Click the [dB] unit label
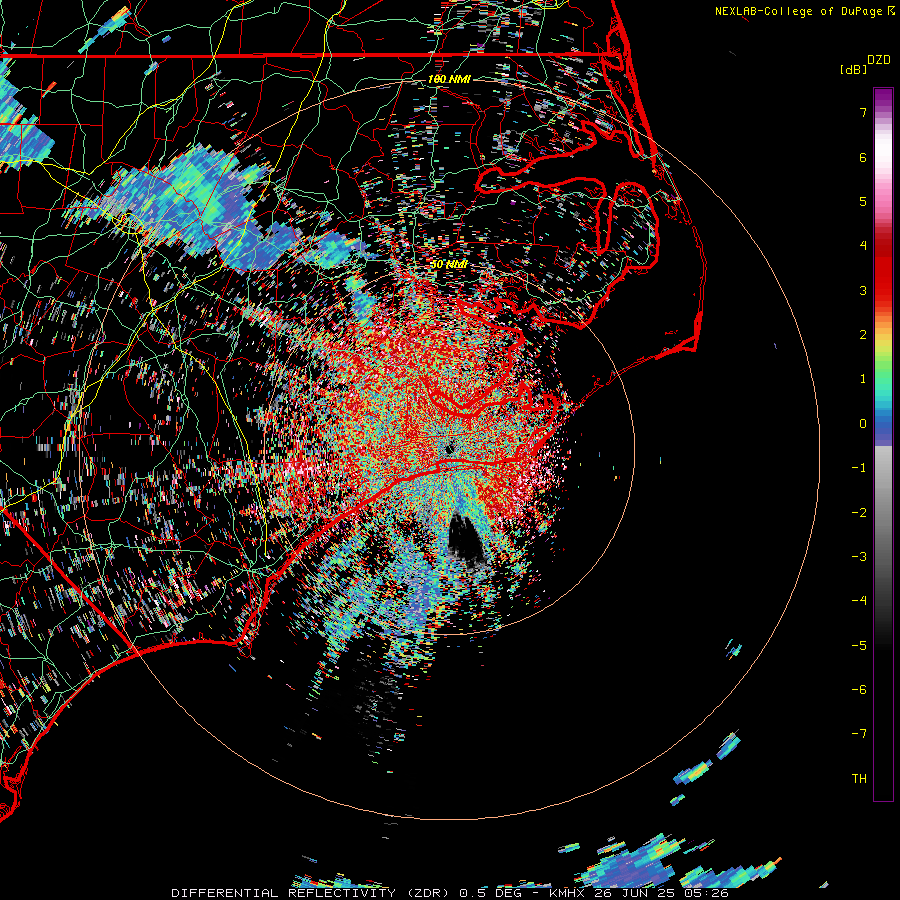The image size is (900, 900). (x=853, y=69)
